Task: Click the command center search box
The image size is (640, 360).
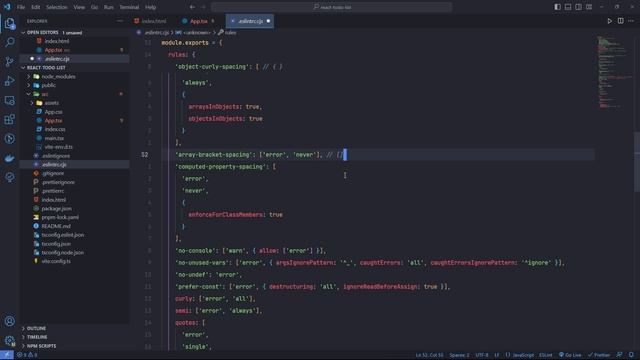Action: [331, 7]
